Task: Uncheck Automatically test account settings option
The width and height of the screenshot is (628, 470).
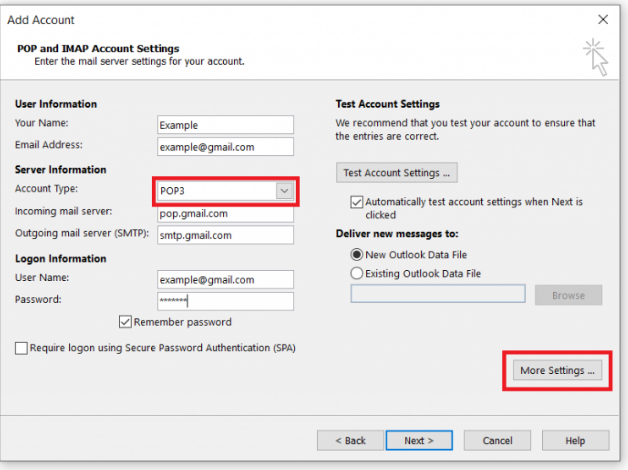Action: pos(356,202)
